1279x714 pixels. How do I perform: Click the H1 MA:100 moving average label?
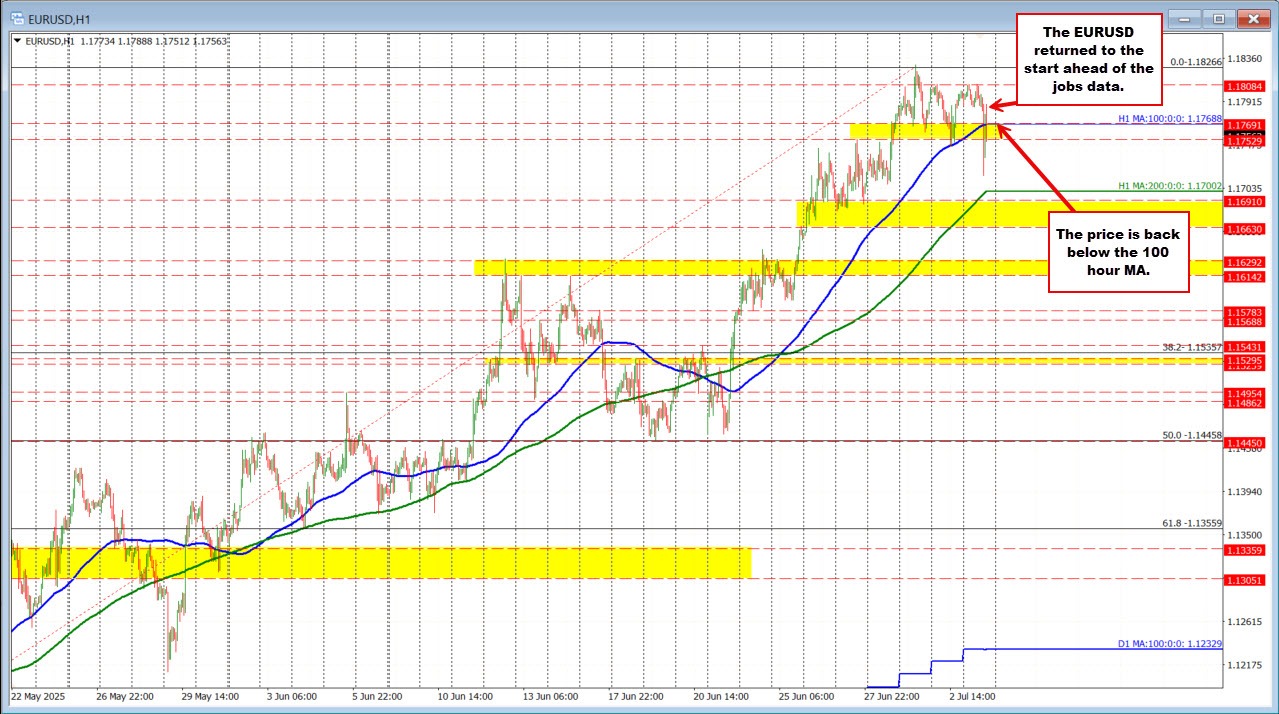pyautogui.click(x=1168, y=119)
